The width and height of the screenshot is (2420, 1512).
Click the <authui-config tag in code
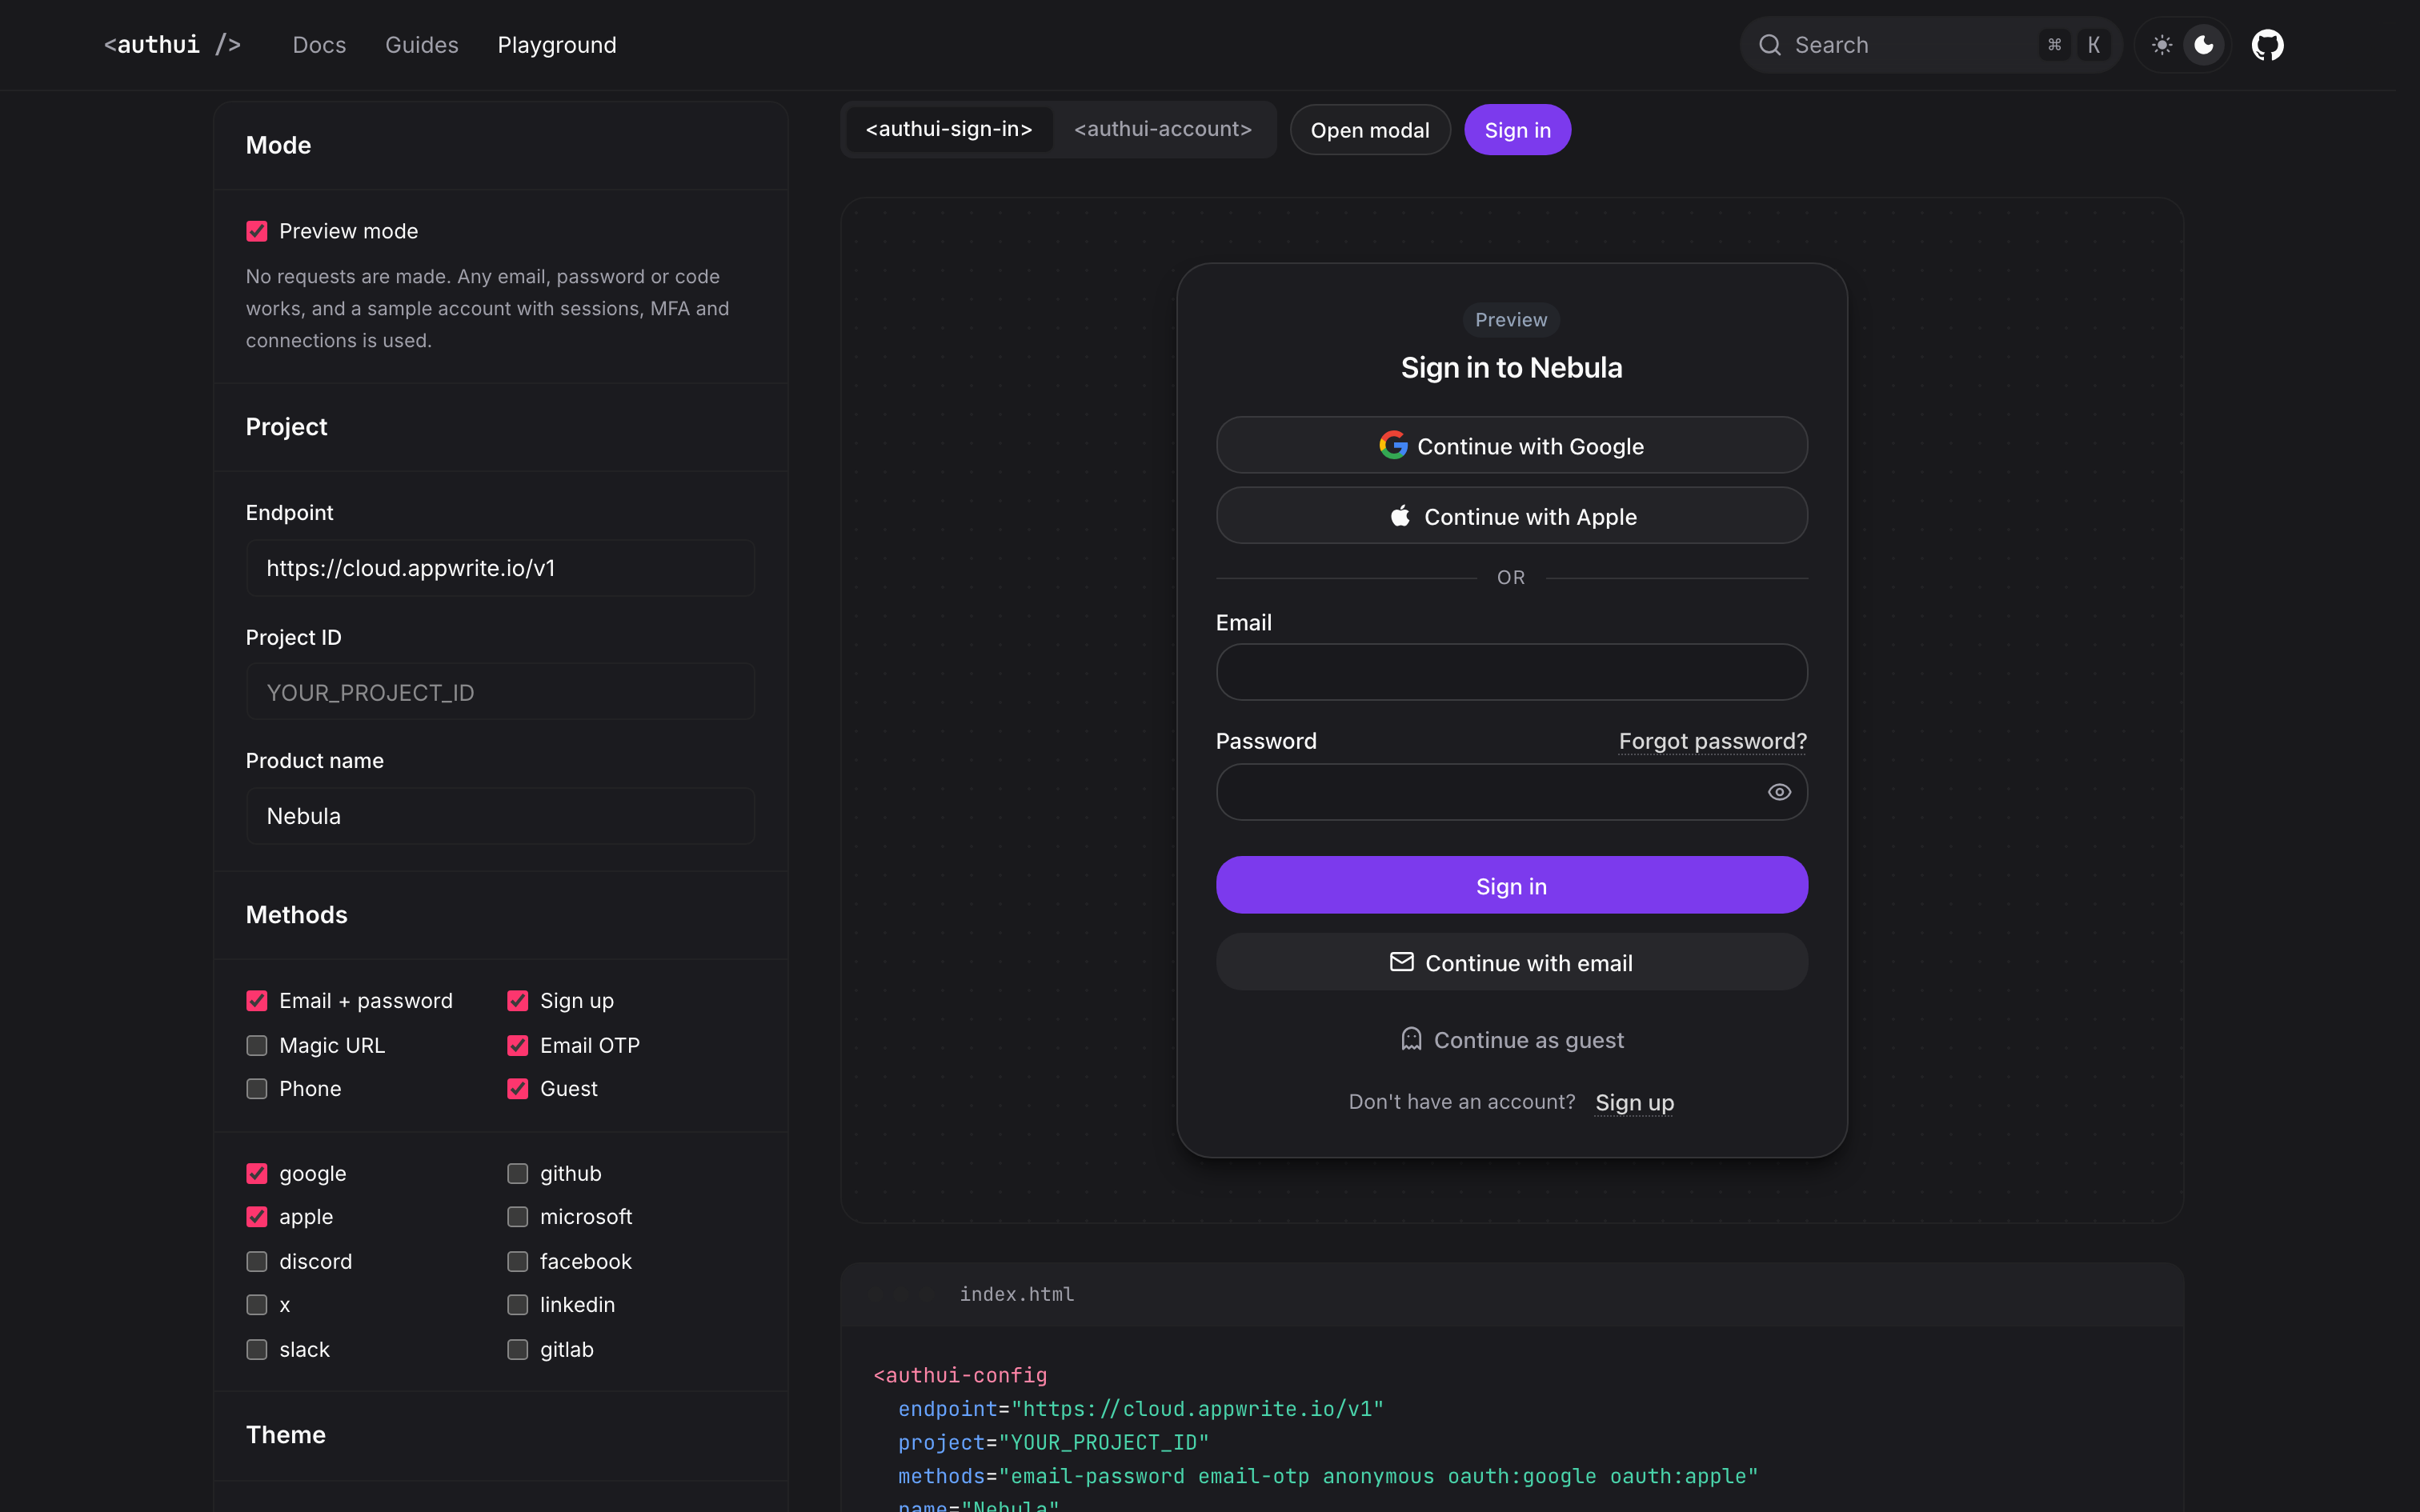(960, 1375)
